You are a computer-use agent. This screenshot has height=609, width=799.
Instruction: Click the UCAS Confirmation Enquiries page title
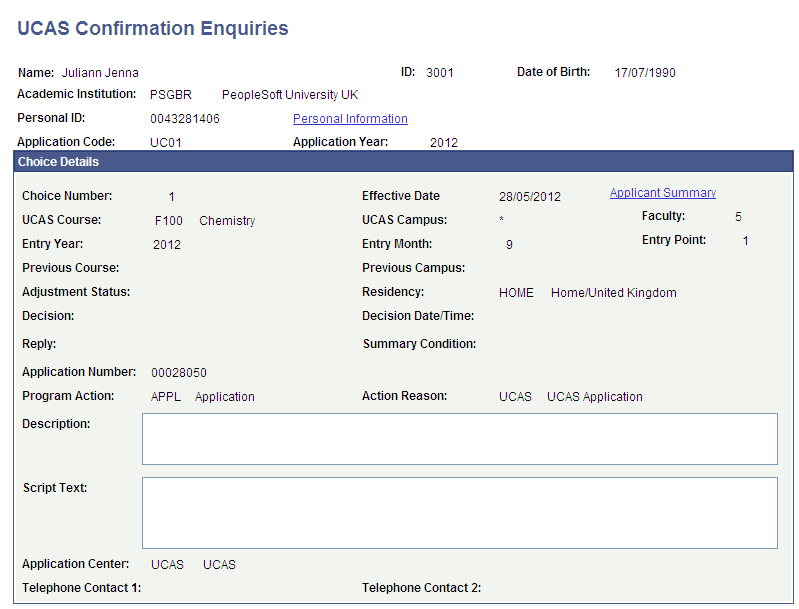coord(153,29)
